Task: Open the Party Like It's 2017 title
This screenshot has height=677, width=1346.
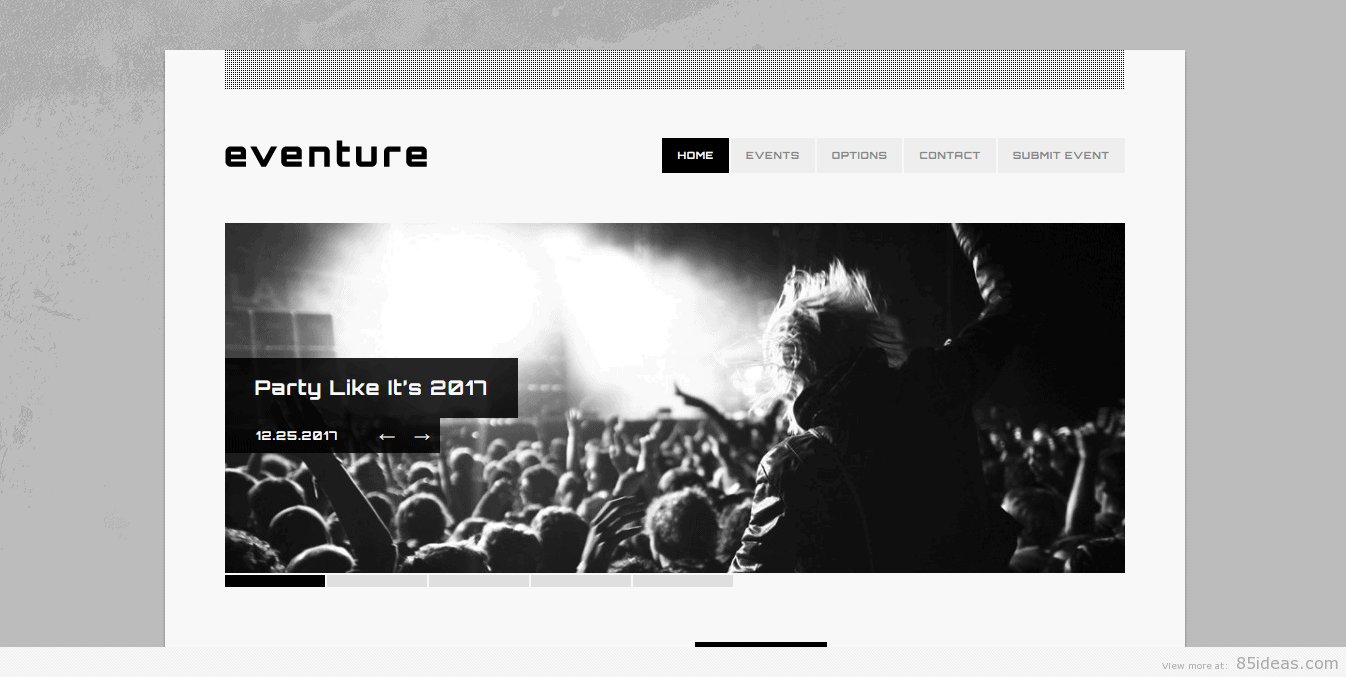Action: click(x=371, y=388)
